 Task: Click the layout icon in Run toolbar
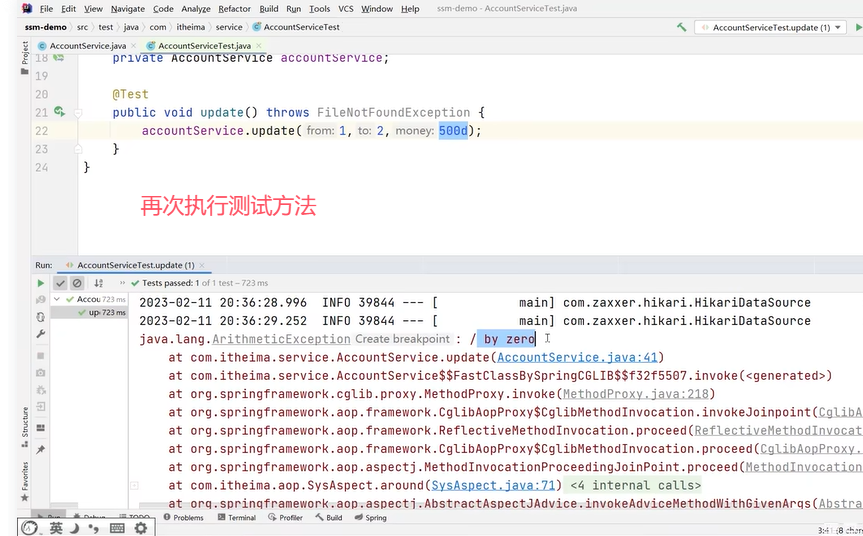(41, 428)
